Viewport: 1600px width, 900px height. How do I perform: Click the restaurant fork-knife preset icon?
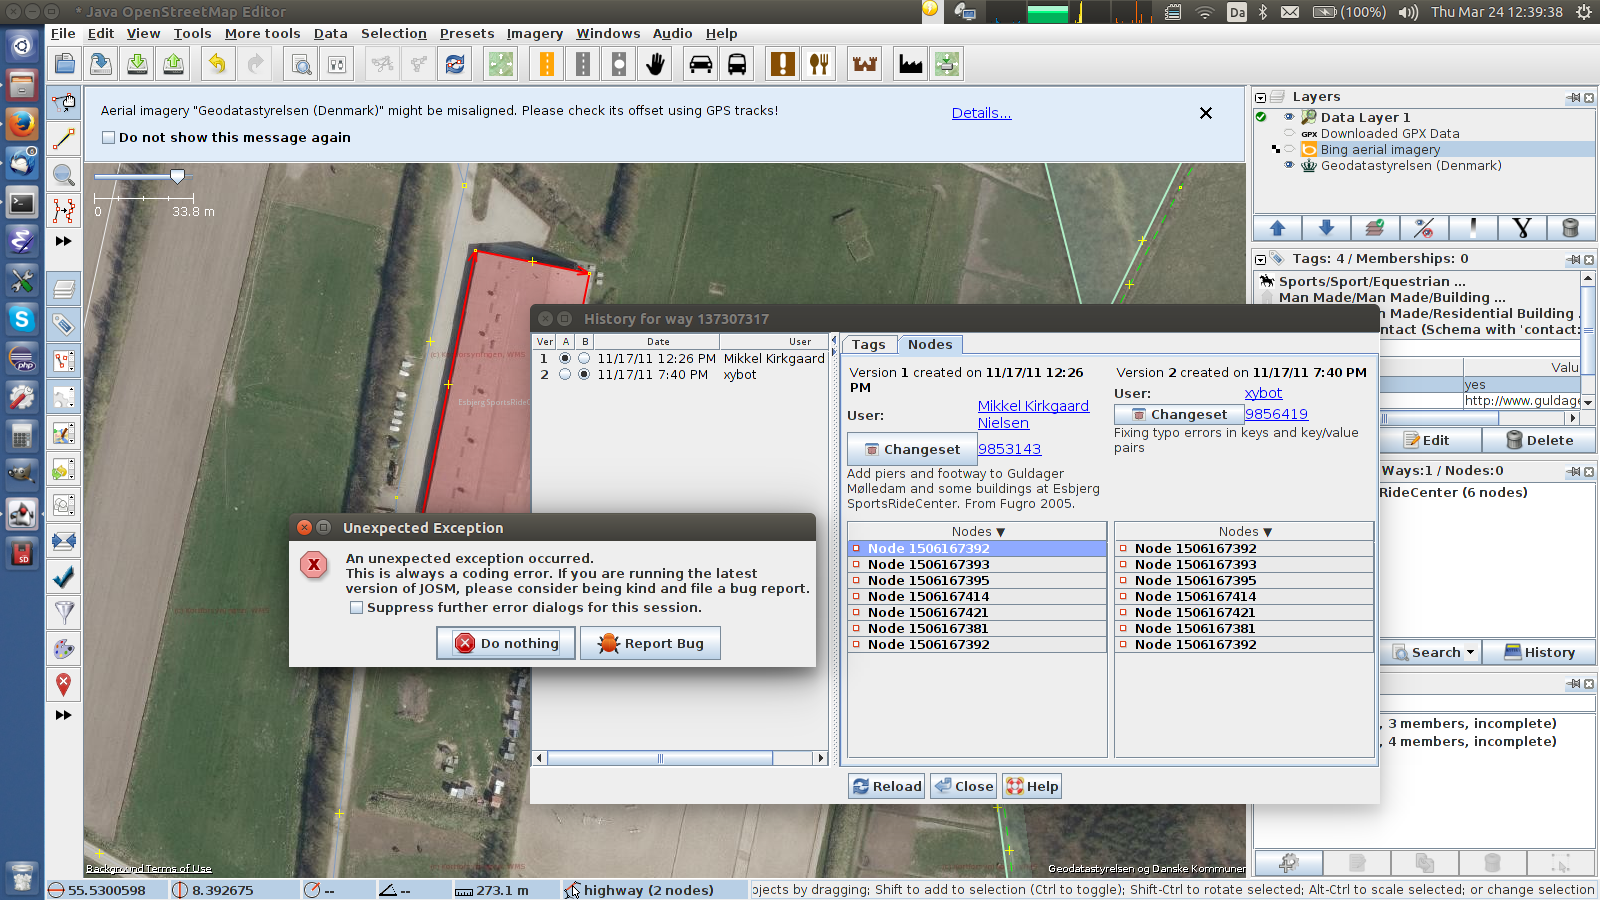pos(819,64)
